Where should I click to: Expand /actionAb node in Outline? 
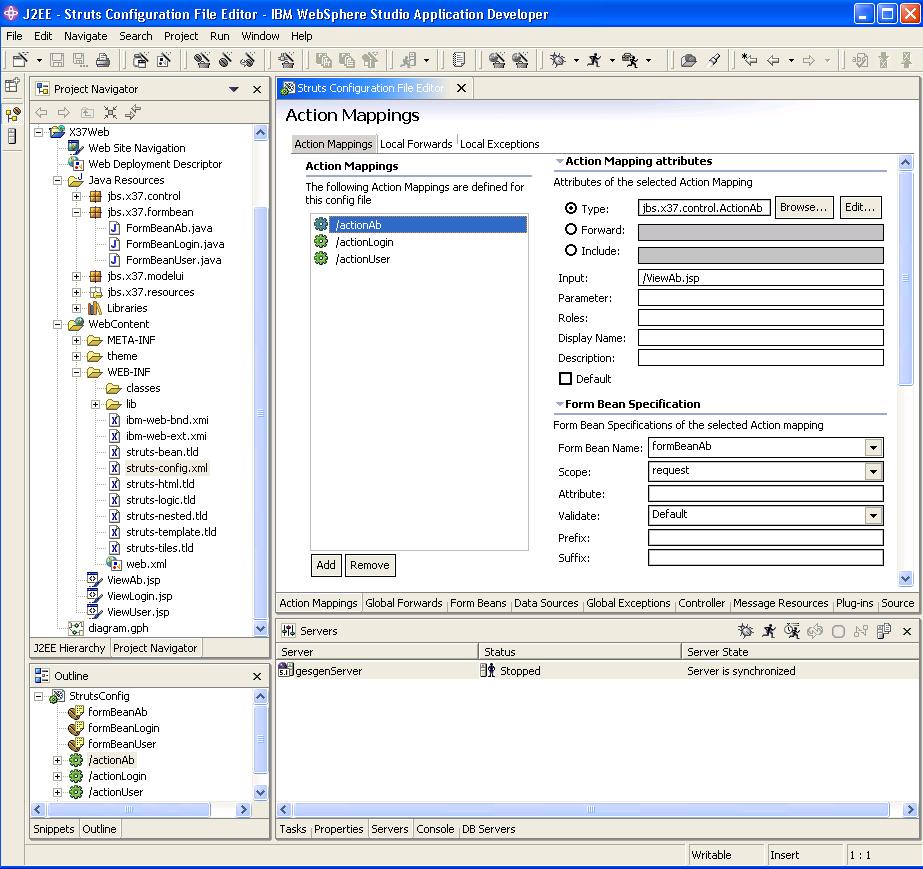click(58, 760)
